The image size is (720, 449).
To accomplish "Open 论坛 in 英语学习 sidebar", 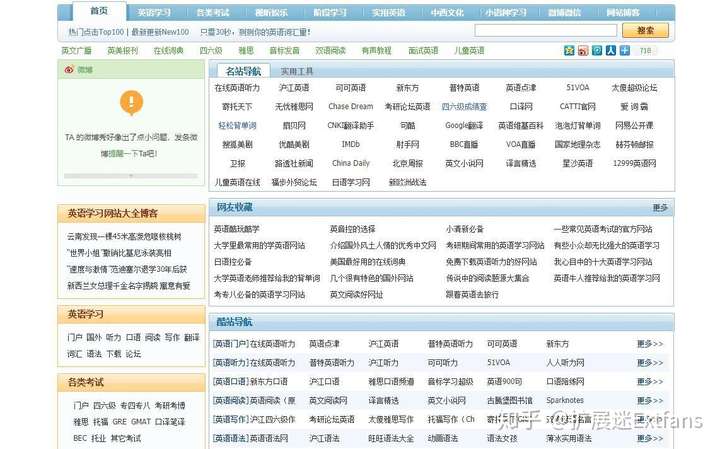I will coord(133,354).
